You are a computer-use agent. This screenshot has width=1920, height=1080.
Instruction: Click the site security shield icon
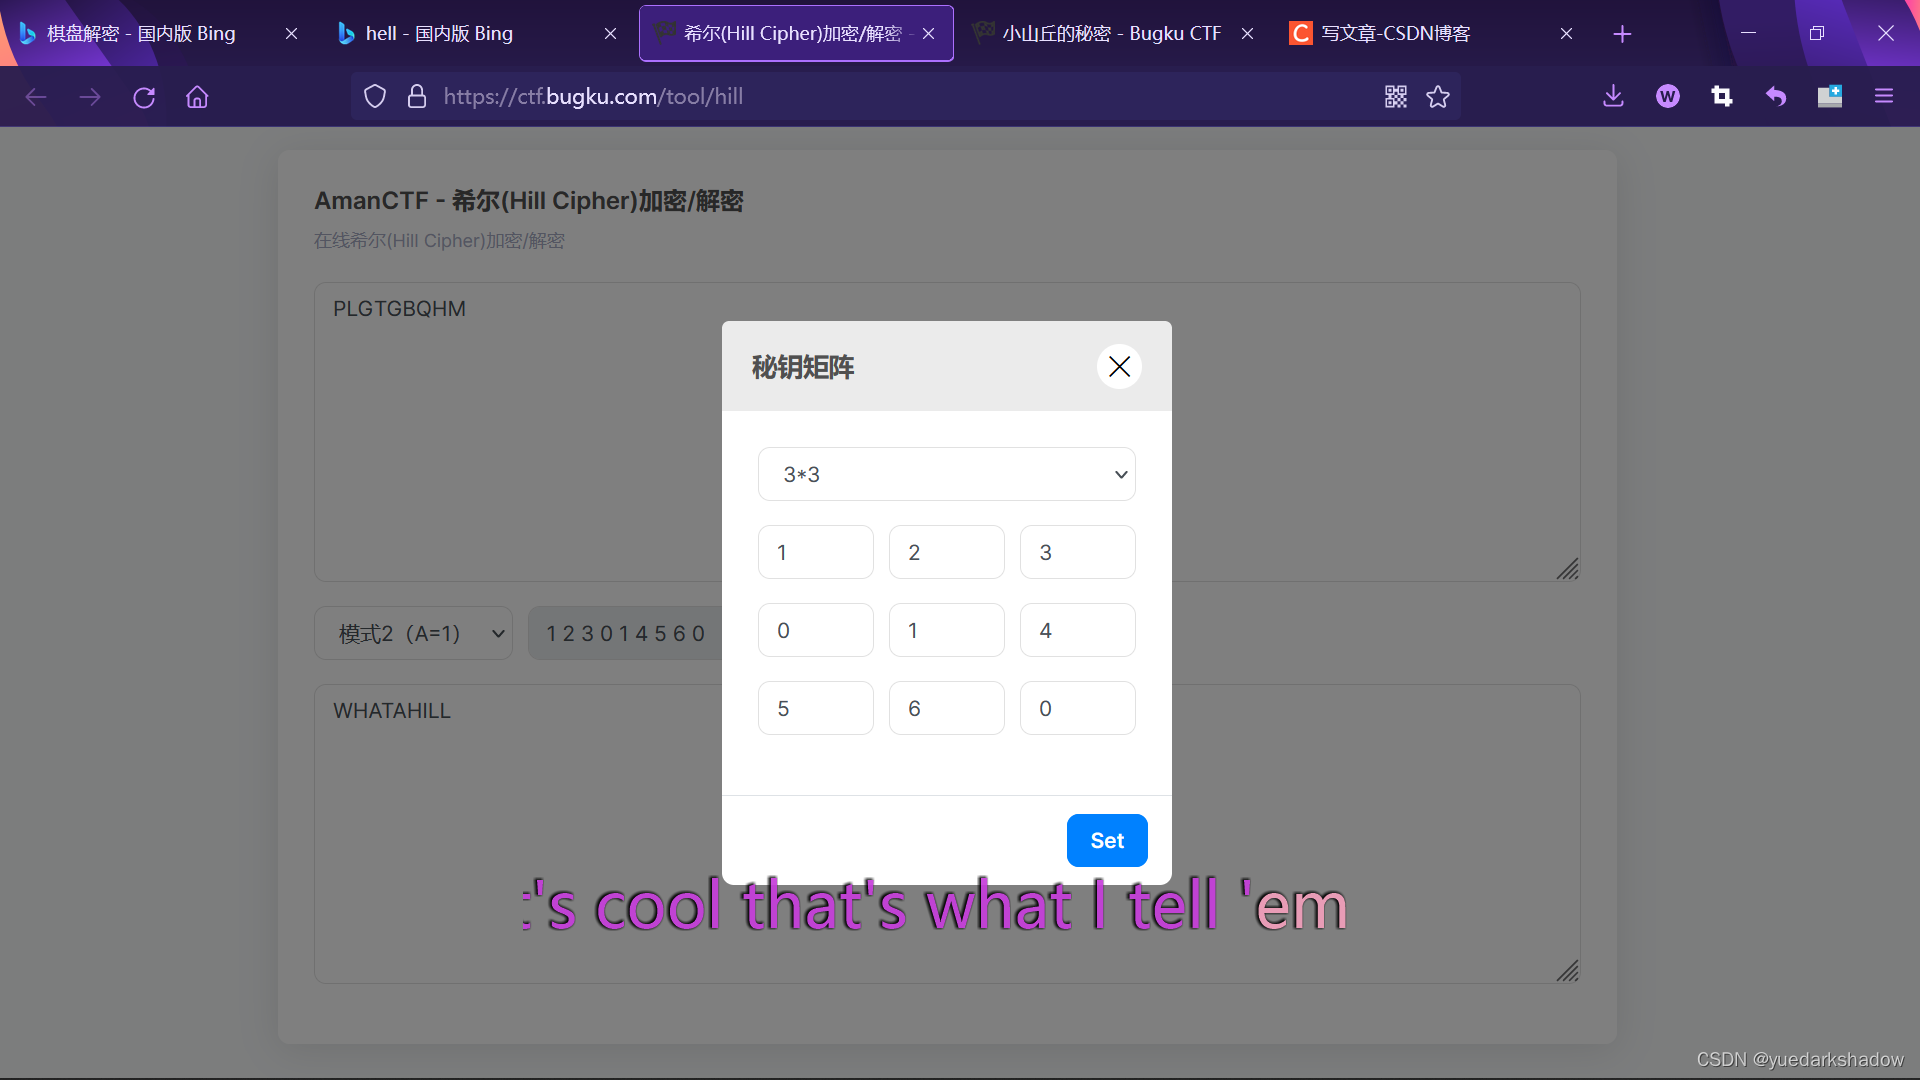pyautogui.click(x=374, y=96)
